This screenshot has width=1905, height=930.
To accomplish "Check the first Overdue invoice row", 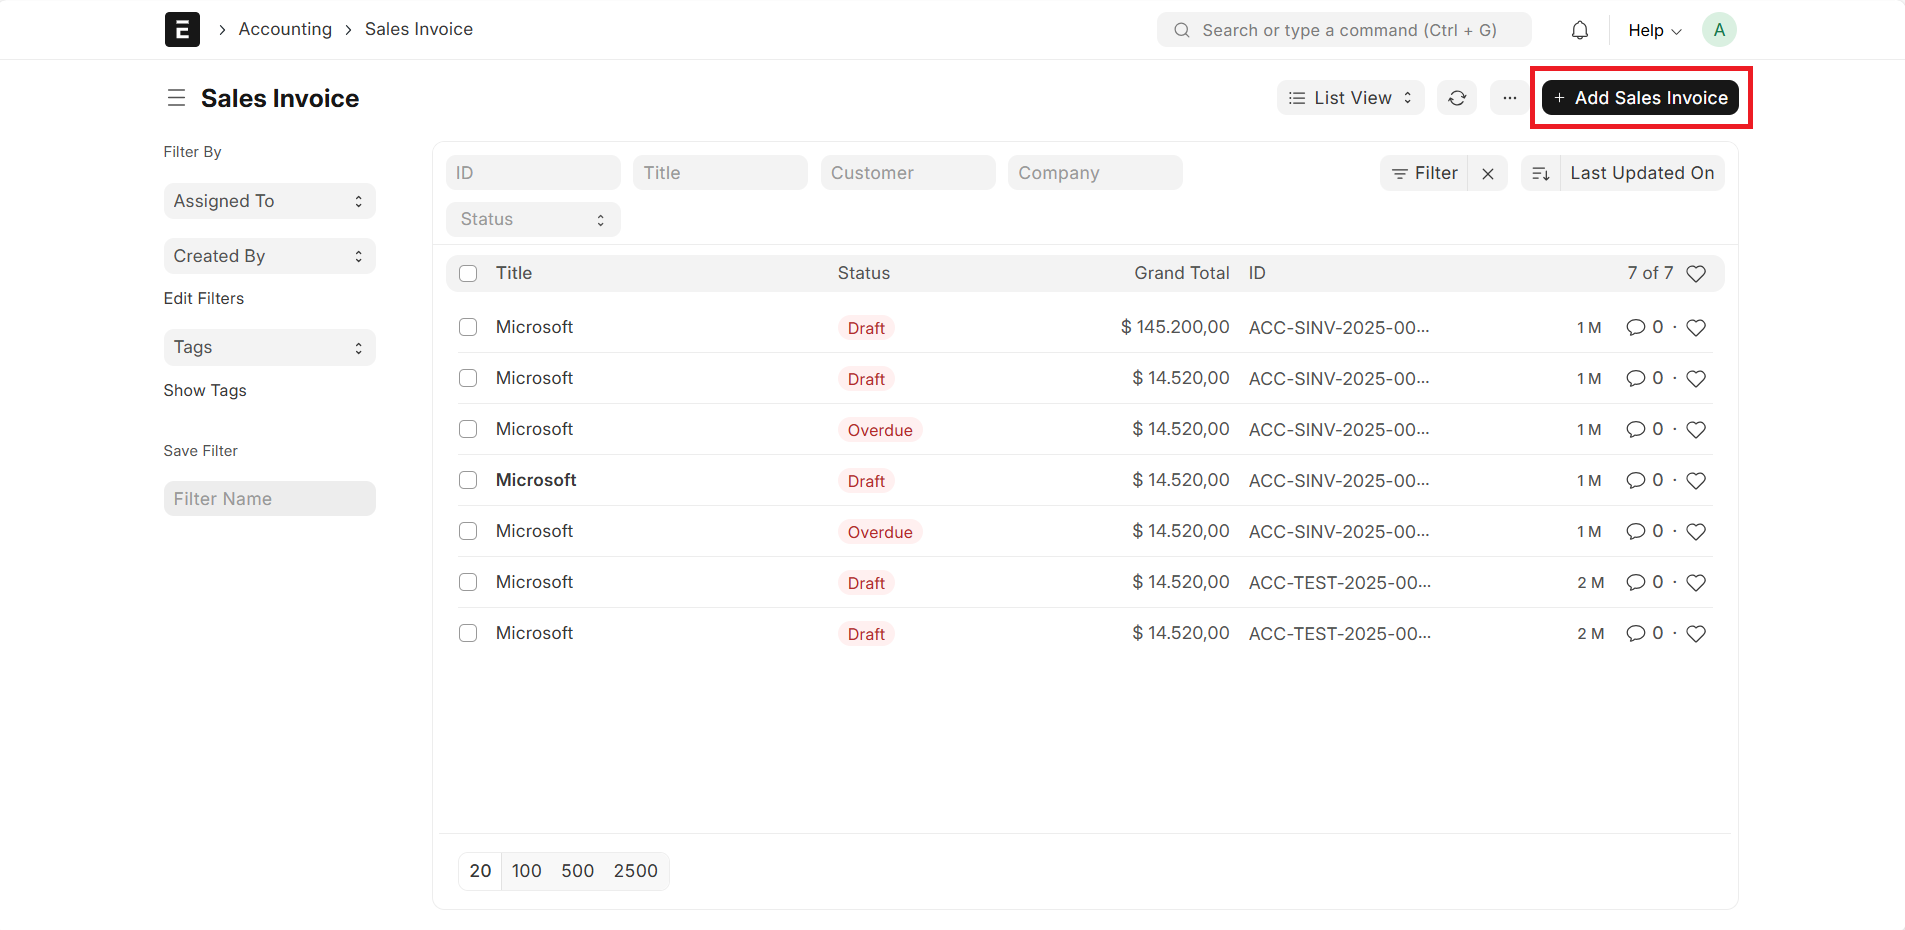I will 467,428.
